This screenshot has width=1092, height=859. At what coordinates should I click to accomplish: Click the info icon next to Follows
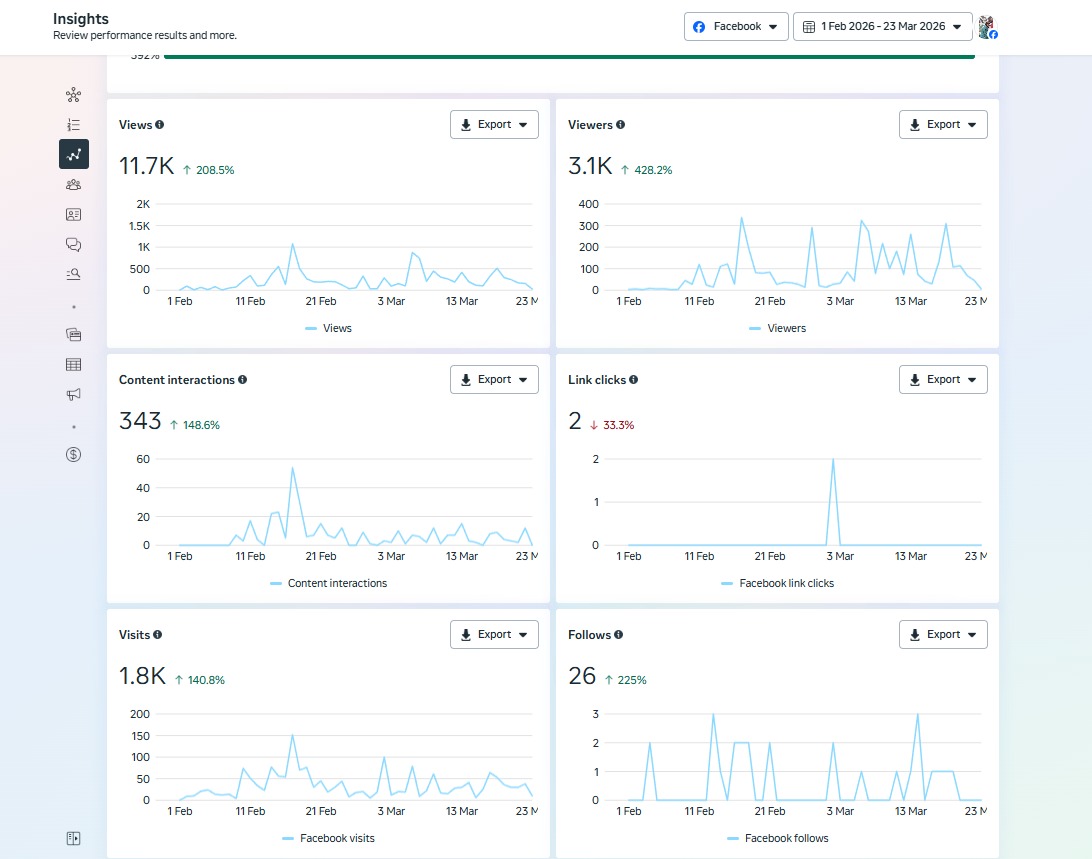[618, 635]
